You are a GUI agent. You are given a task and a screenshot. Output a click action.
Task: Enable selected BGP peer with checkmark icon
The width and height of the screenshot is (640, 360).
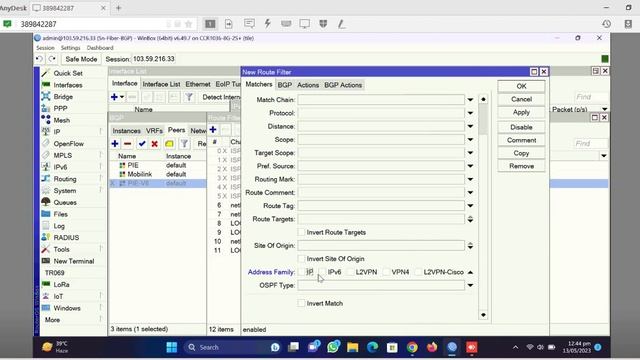point(142,144)
